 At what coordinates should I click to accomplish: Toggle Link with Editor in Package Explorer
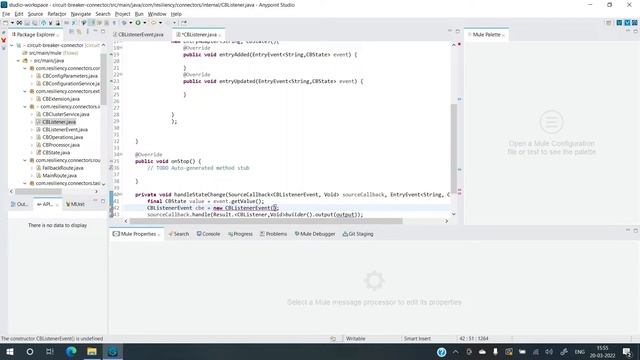pyautogui.click(x=79, y=31)
